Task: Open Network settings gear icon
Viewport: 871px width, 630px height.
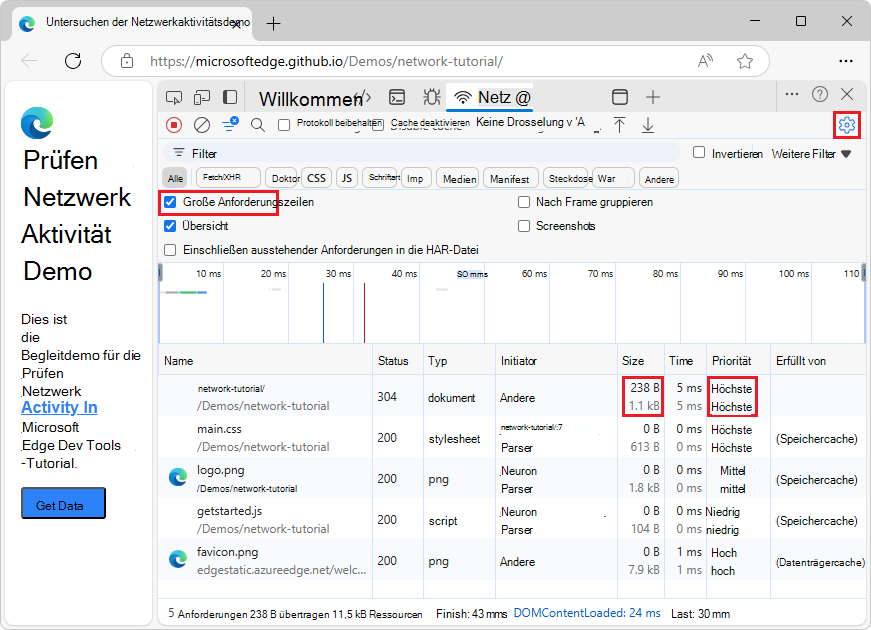Action: pyautogui.click(x=846, y=125)
